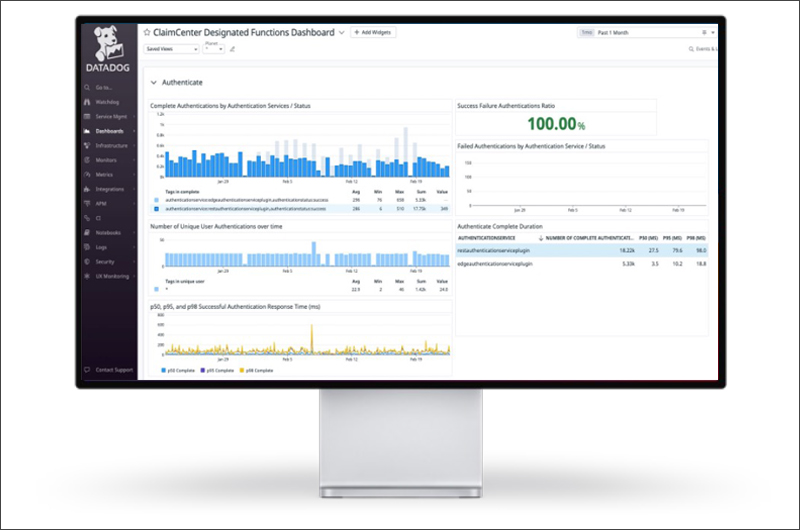This screenshot has height=530, width=800.
Task: Open APM in the sidebar
Action: click(x=100, y=203)
